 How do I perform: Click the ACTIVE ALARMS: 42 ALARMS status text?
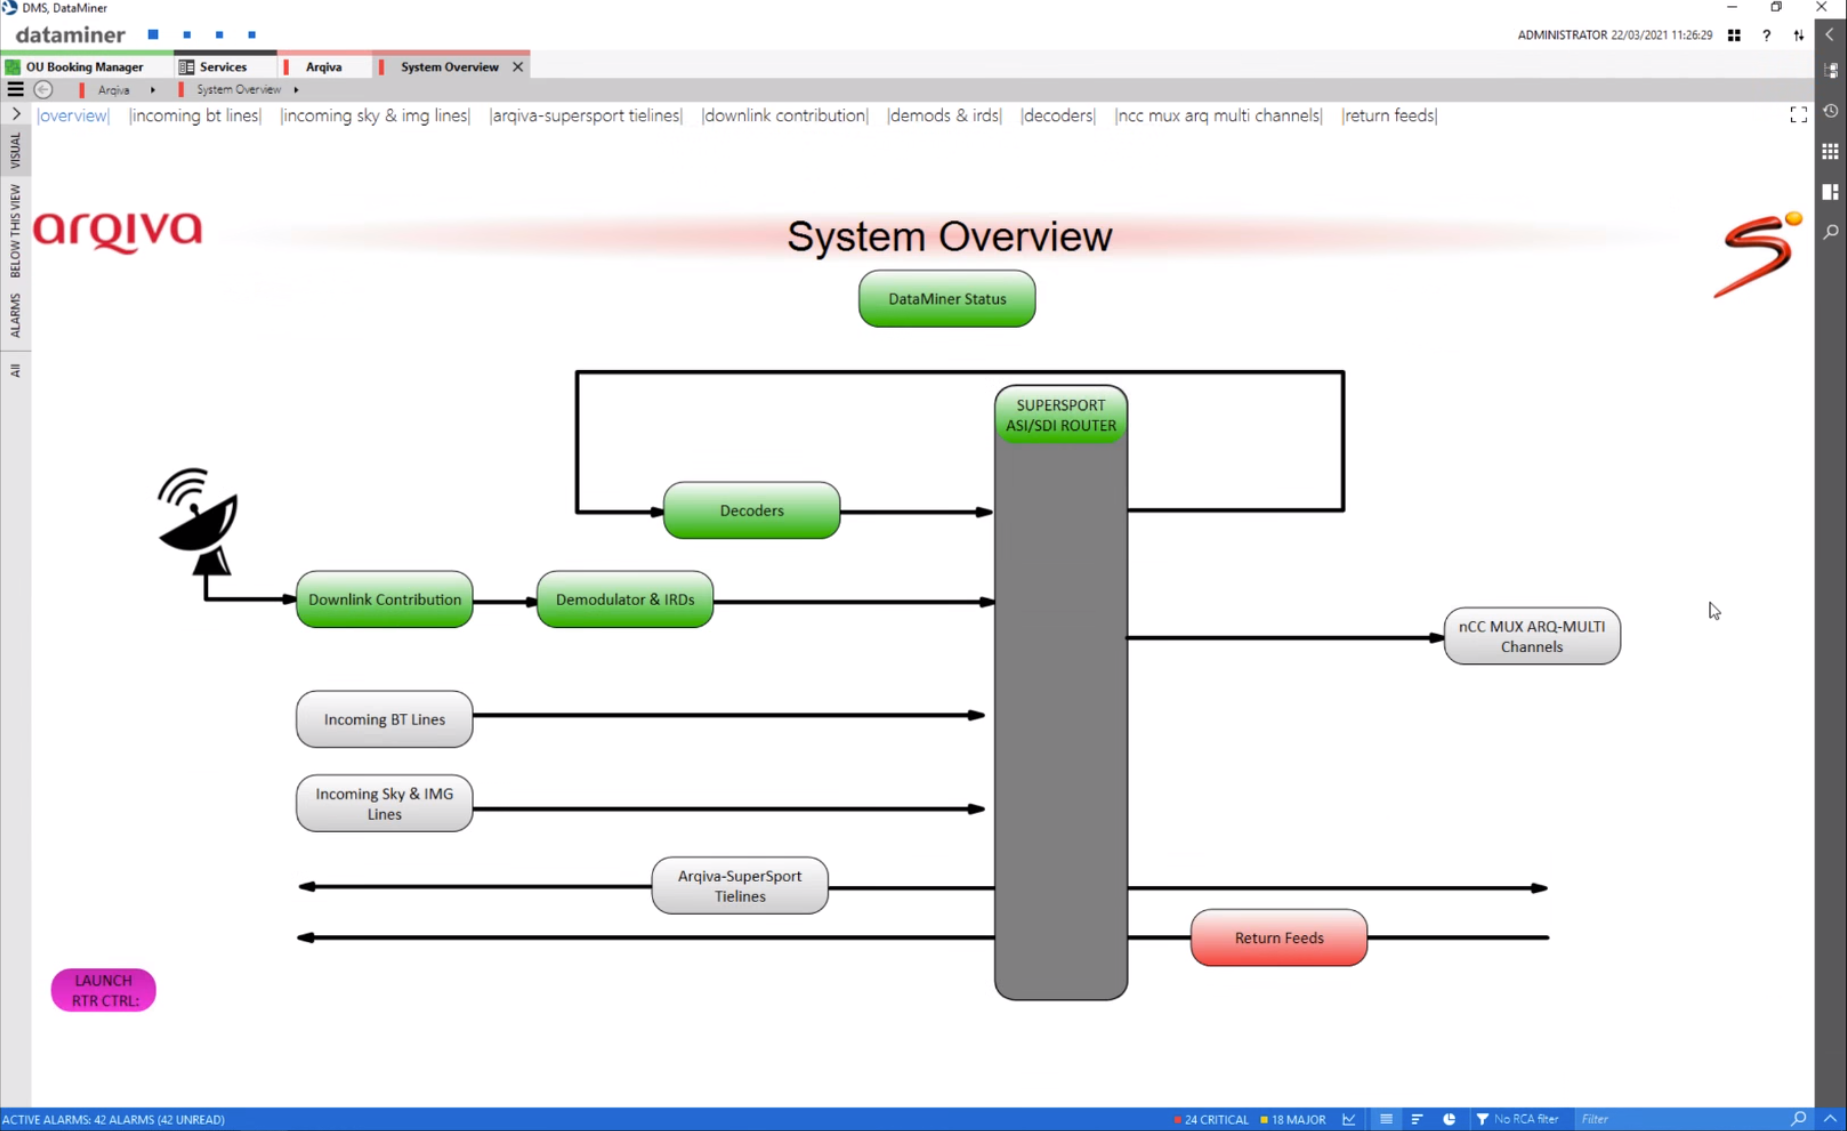[x=113, y=1120]
